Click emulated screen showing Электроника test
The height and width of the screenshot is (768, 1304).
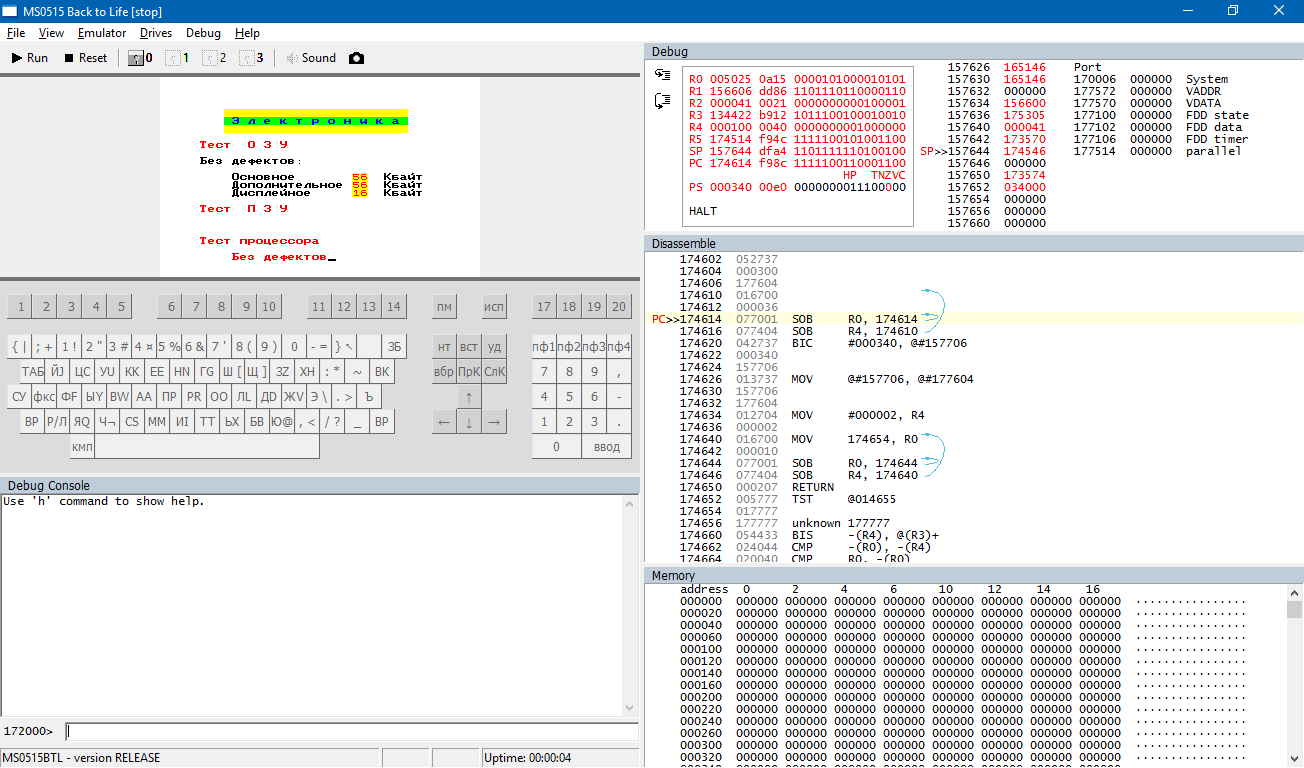[x=320, y=177]
